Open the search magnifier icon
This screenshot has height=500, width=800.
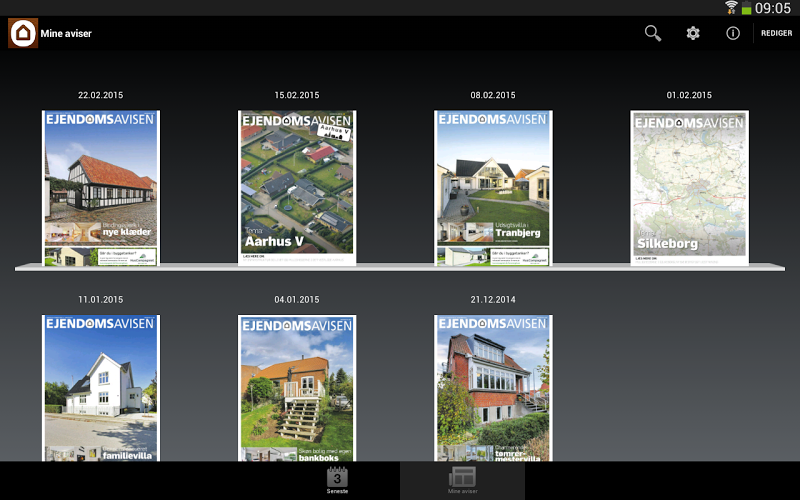653,33
